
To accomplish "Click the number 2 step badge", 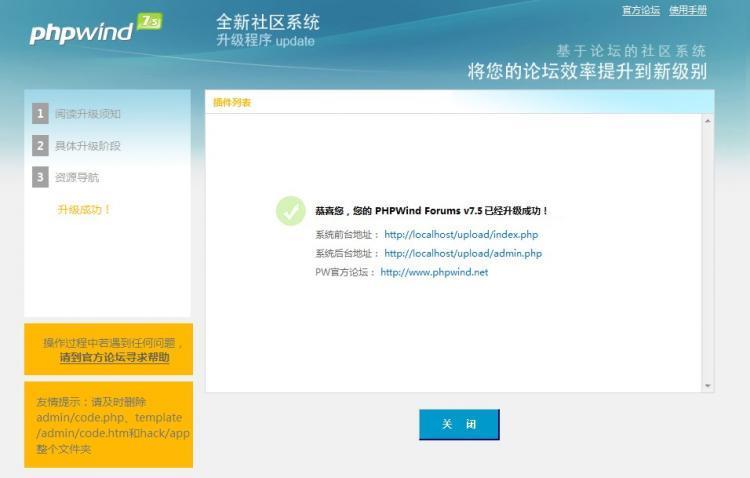I will click(x=40, y=146).
